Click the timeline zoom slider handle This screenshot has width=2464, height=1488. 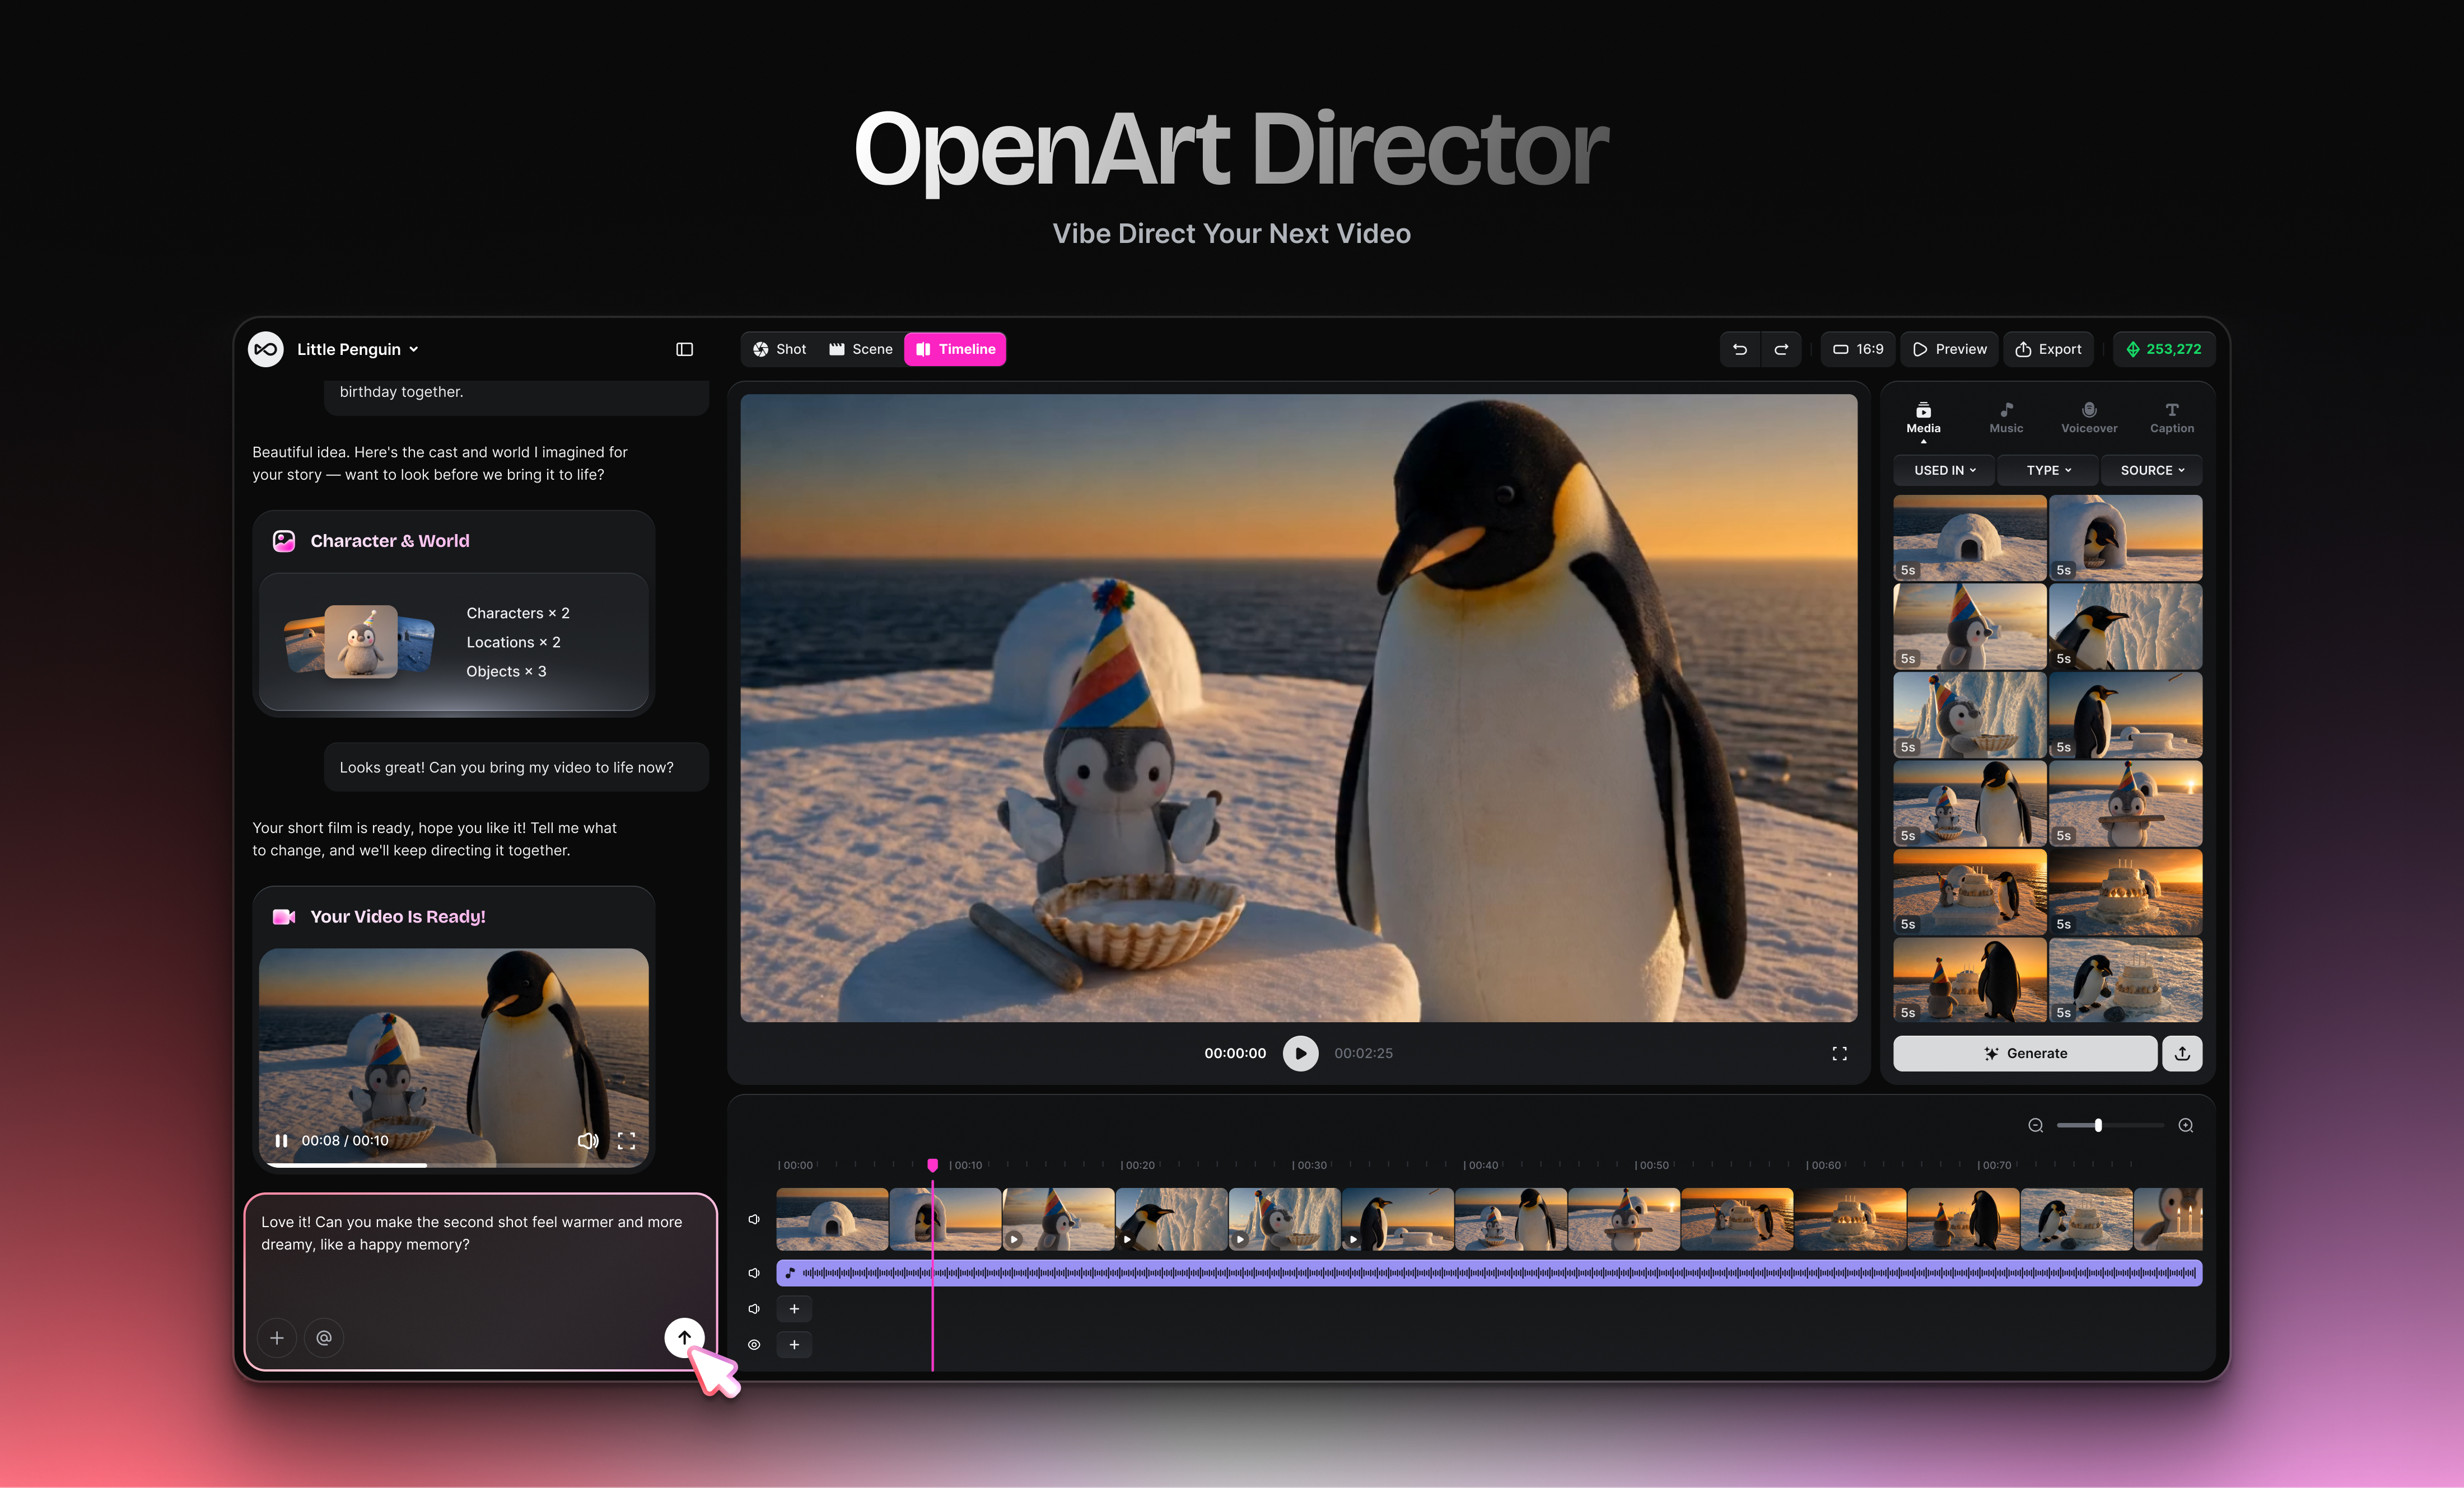(2098, 1125)
